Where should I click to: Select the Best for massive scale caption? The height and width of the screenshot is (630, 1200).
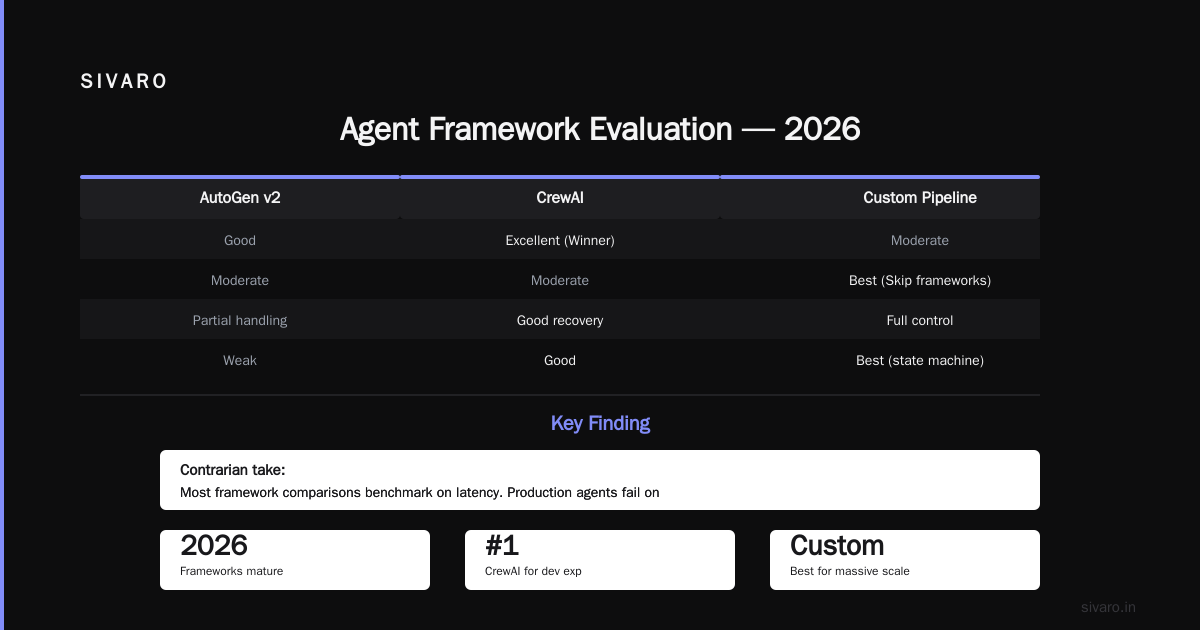(850, 571)
